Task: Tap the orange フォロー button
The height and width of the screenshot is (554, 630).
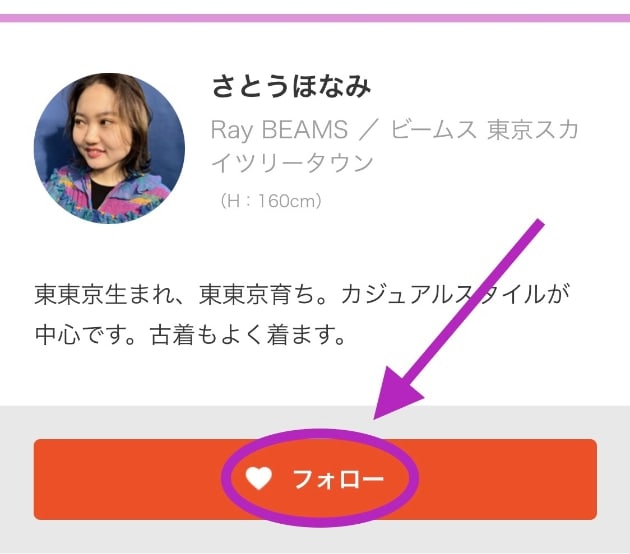Action: [x=315, y=479]
